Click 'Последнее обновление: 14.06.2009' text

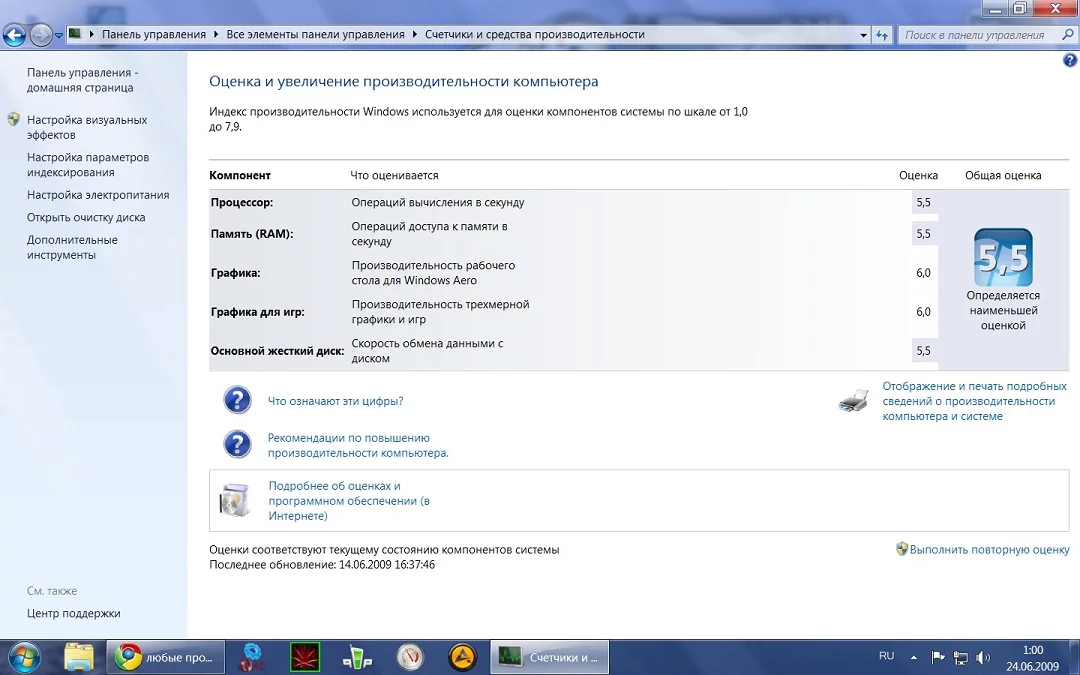pos(322,565)
